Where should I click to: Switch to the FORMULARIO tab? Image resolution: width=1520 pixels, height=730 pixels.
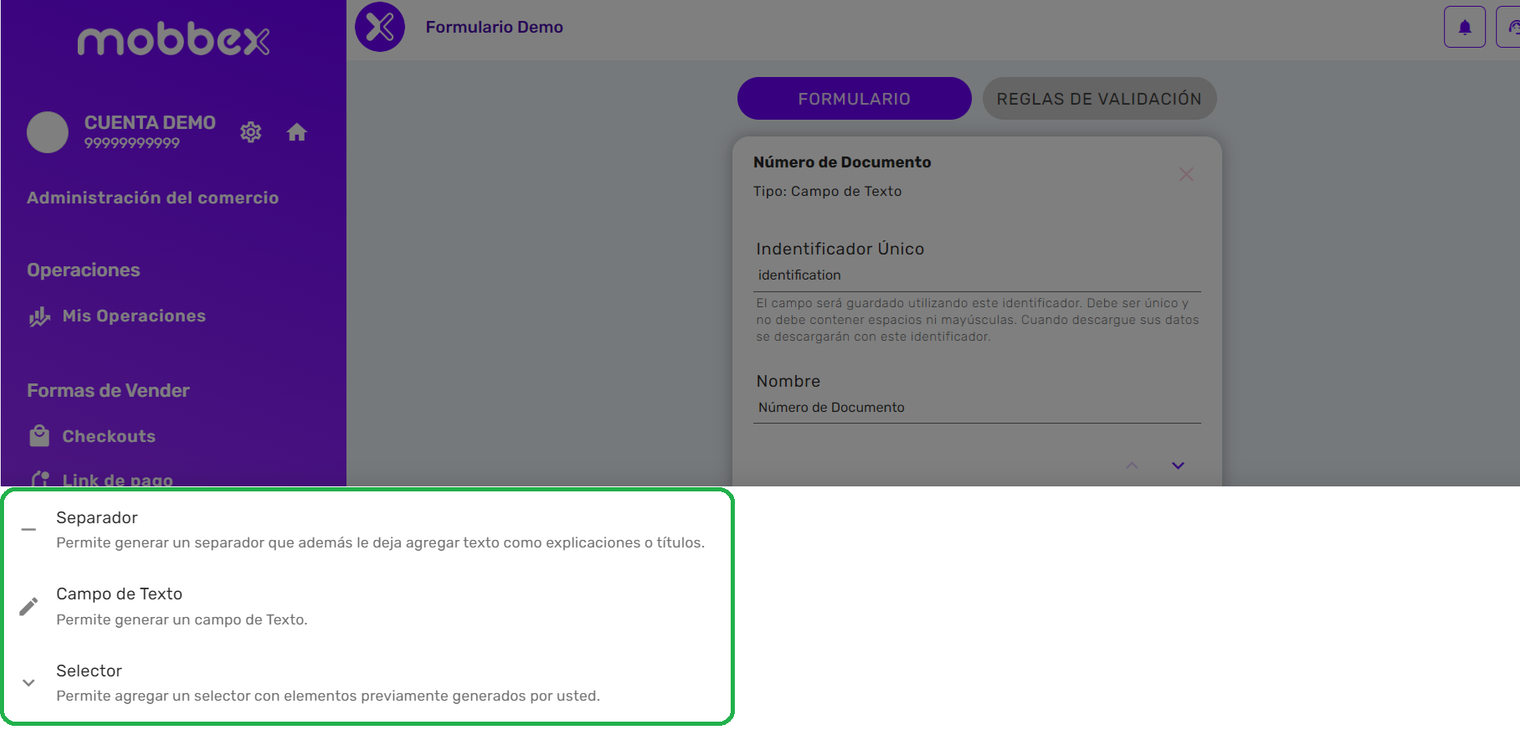(x=854, y=98)
